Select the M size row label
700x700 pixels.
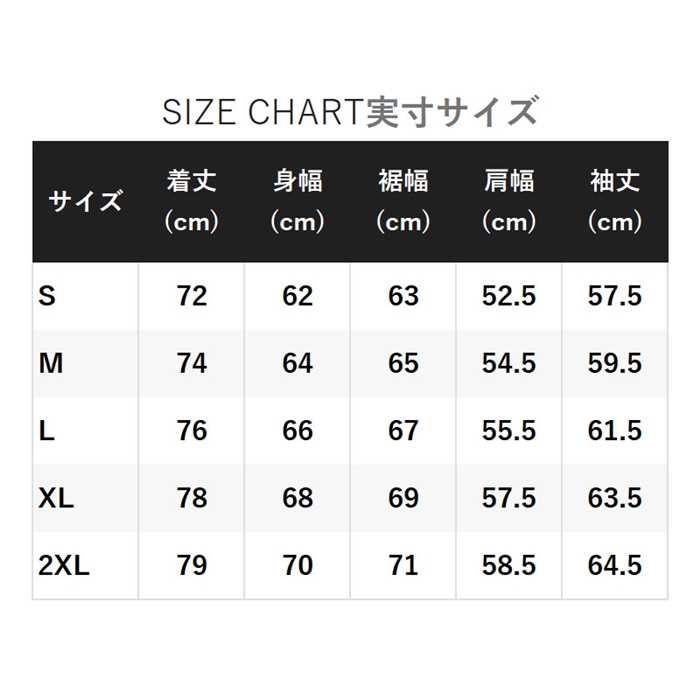coord(51,363)
